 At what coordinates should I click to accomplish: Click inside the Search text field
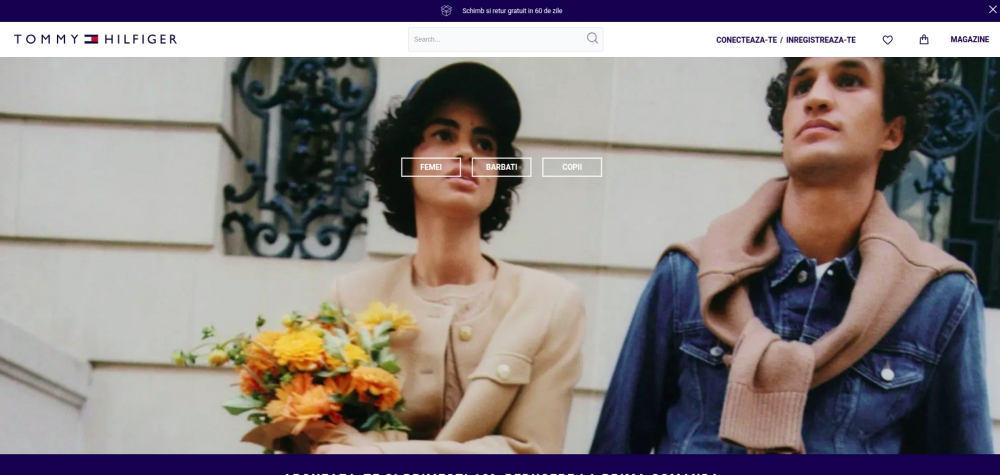click(x=495, y=40)
